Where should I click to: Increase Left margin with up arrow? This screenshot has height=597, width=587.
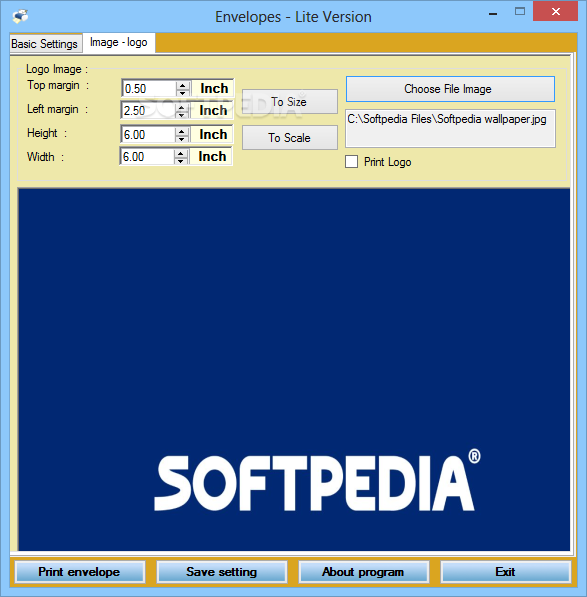[182, 108]
